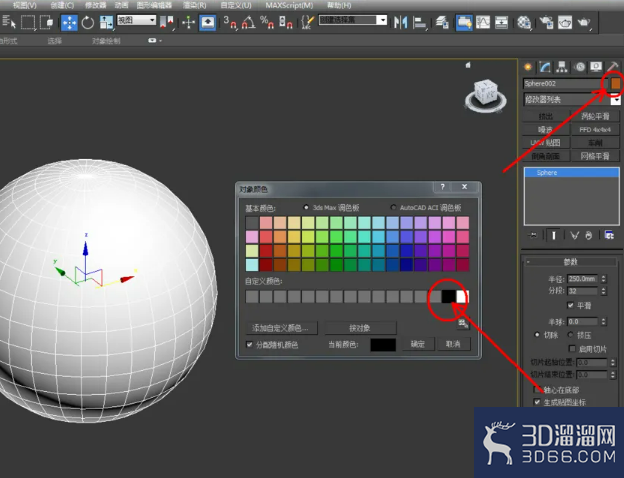The height and width of the screenshot is (478, 624).
Task: Click the Use Pivot Point Center icon
Action: coord(168,22)
